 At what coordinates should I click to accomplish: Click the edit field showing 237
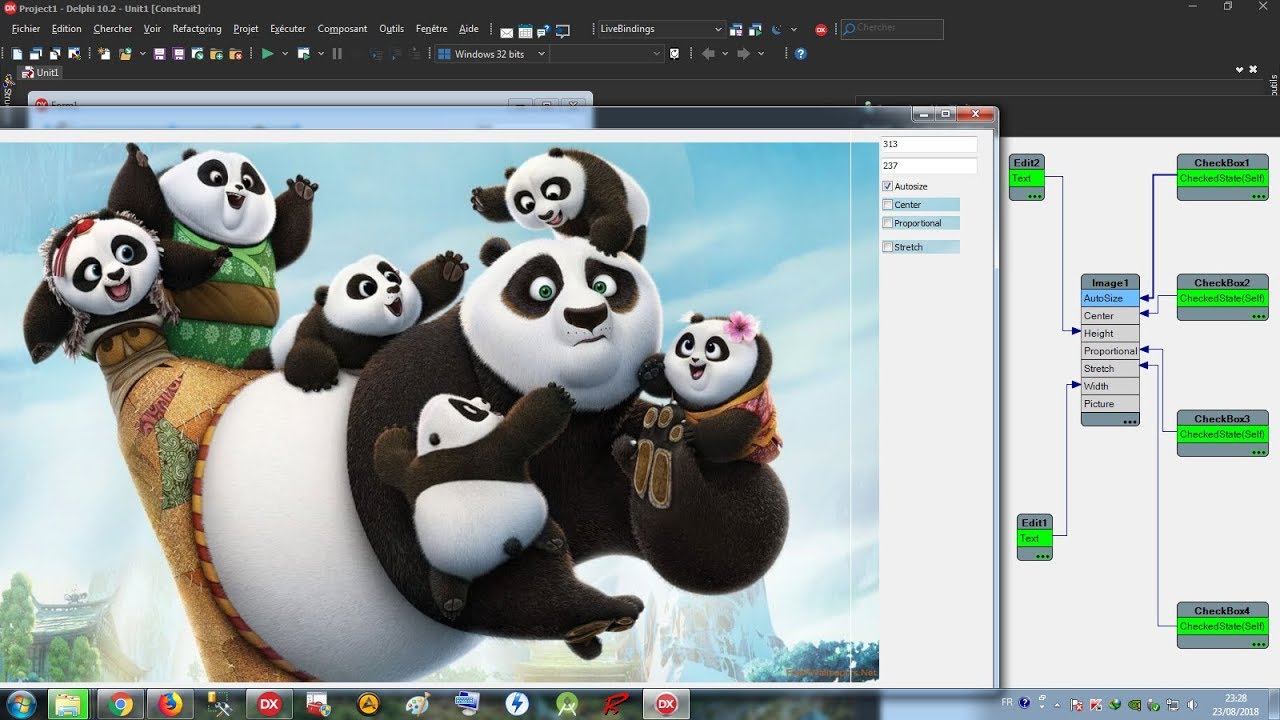[x=929, y=166]
